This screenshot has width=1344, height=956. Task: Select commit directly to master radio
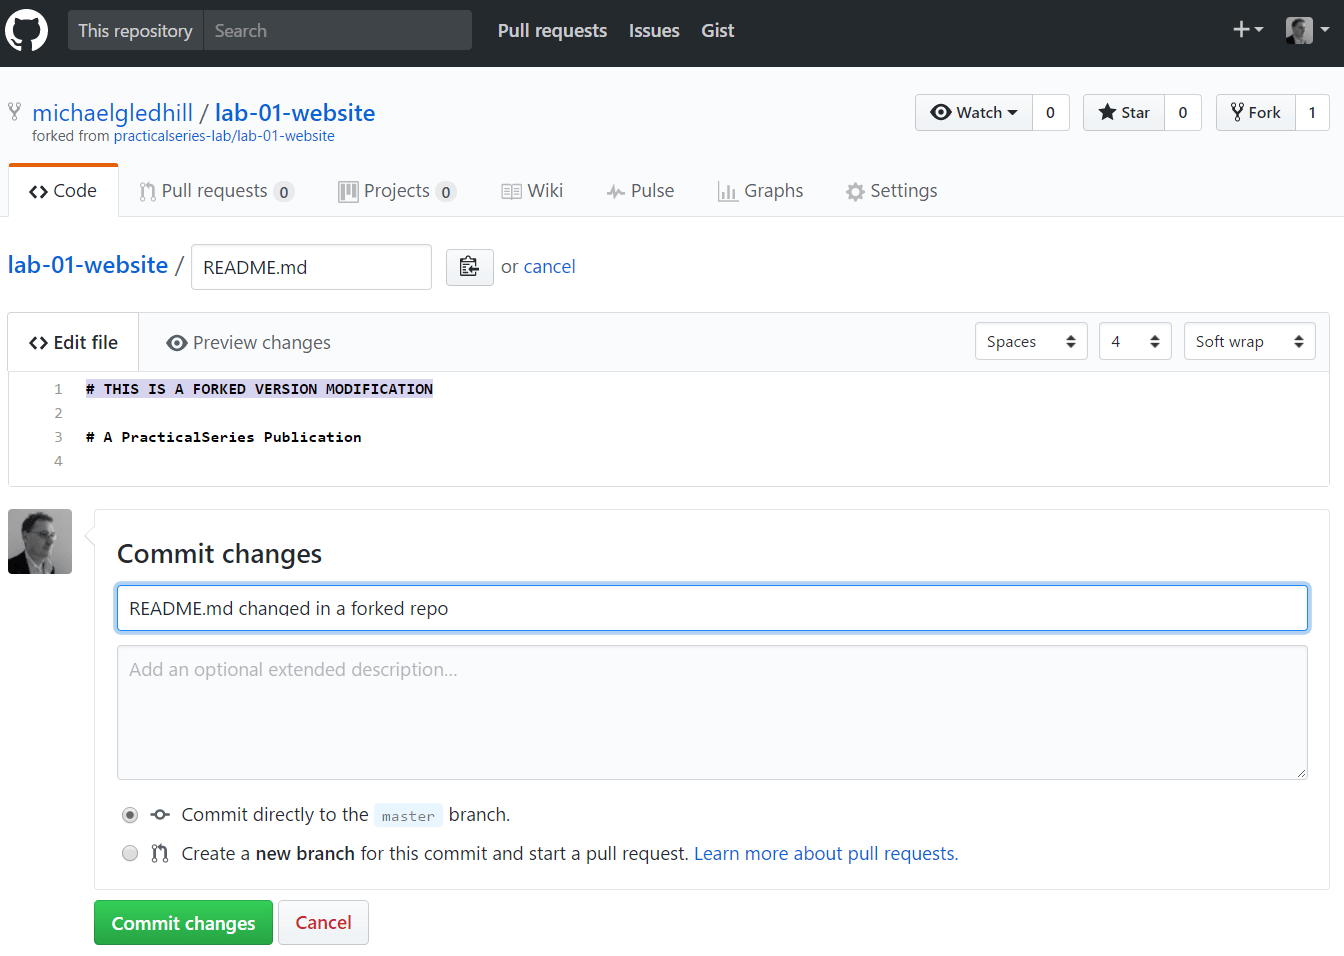(130, 815)
